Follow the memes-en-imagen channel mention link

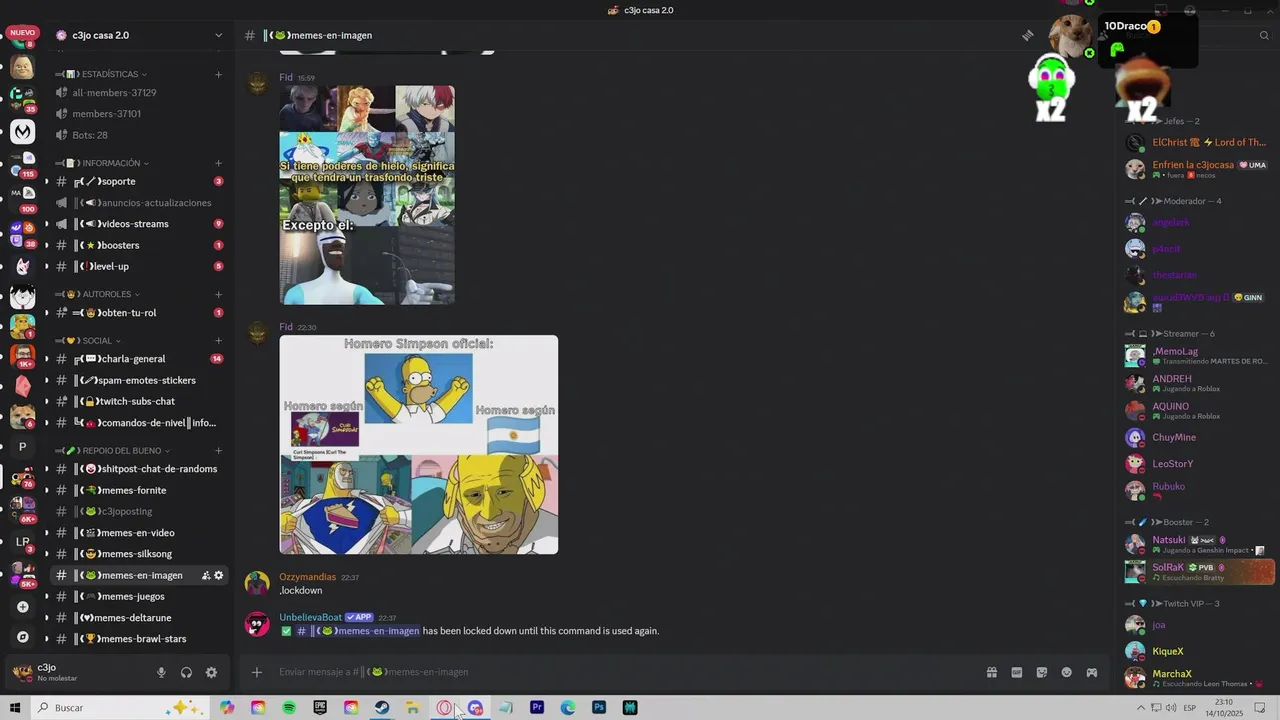(x=357, y=631)
